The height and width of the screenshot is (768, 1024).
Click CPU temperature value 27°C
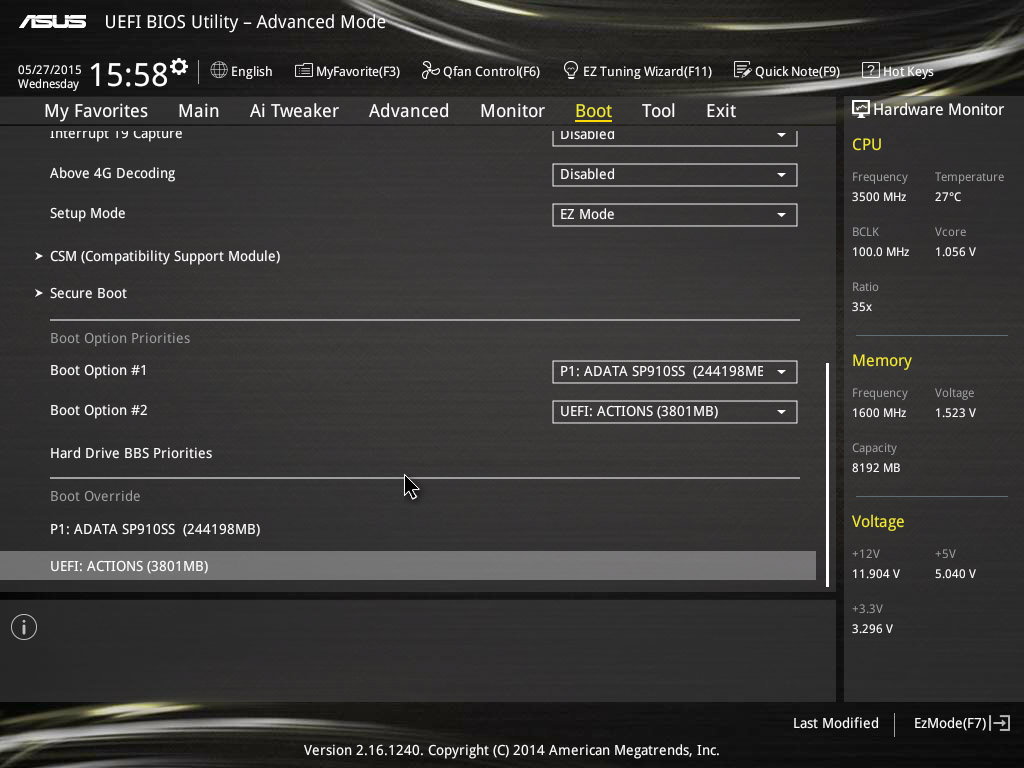(948, 197)
